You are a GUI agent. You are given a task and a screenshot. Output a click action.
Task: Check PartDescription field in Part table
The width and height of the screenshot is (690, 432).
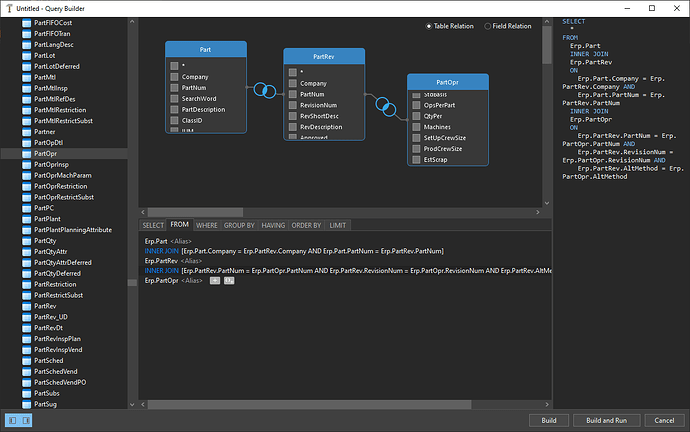[x=174, y=110]
